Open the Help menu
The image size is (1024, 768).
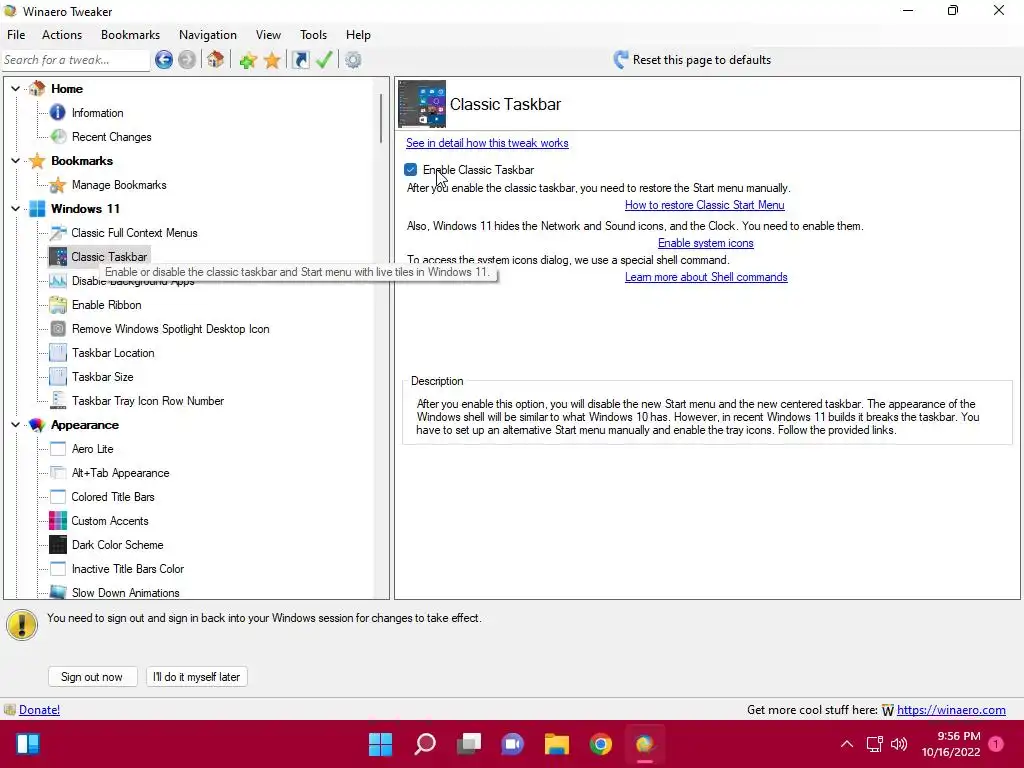tap(358, 35)
